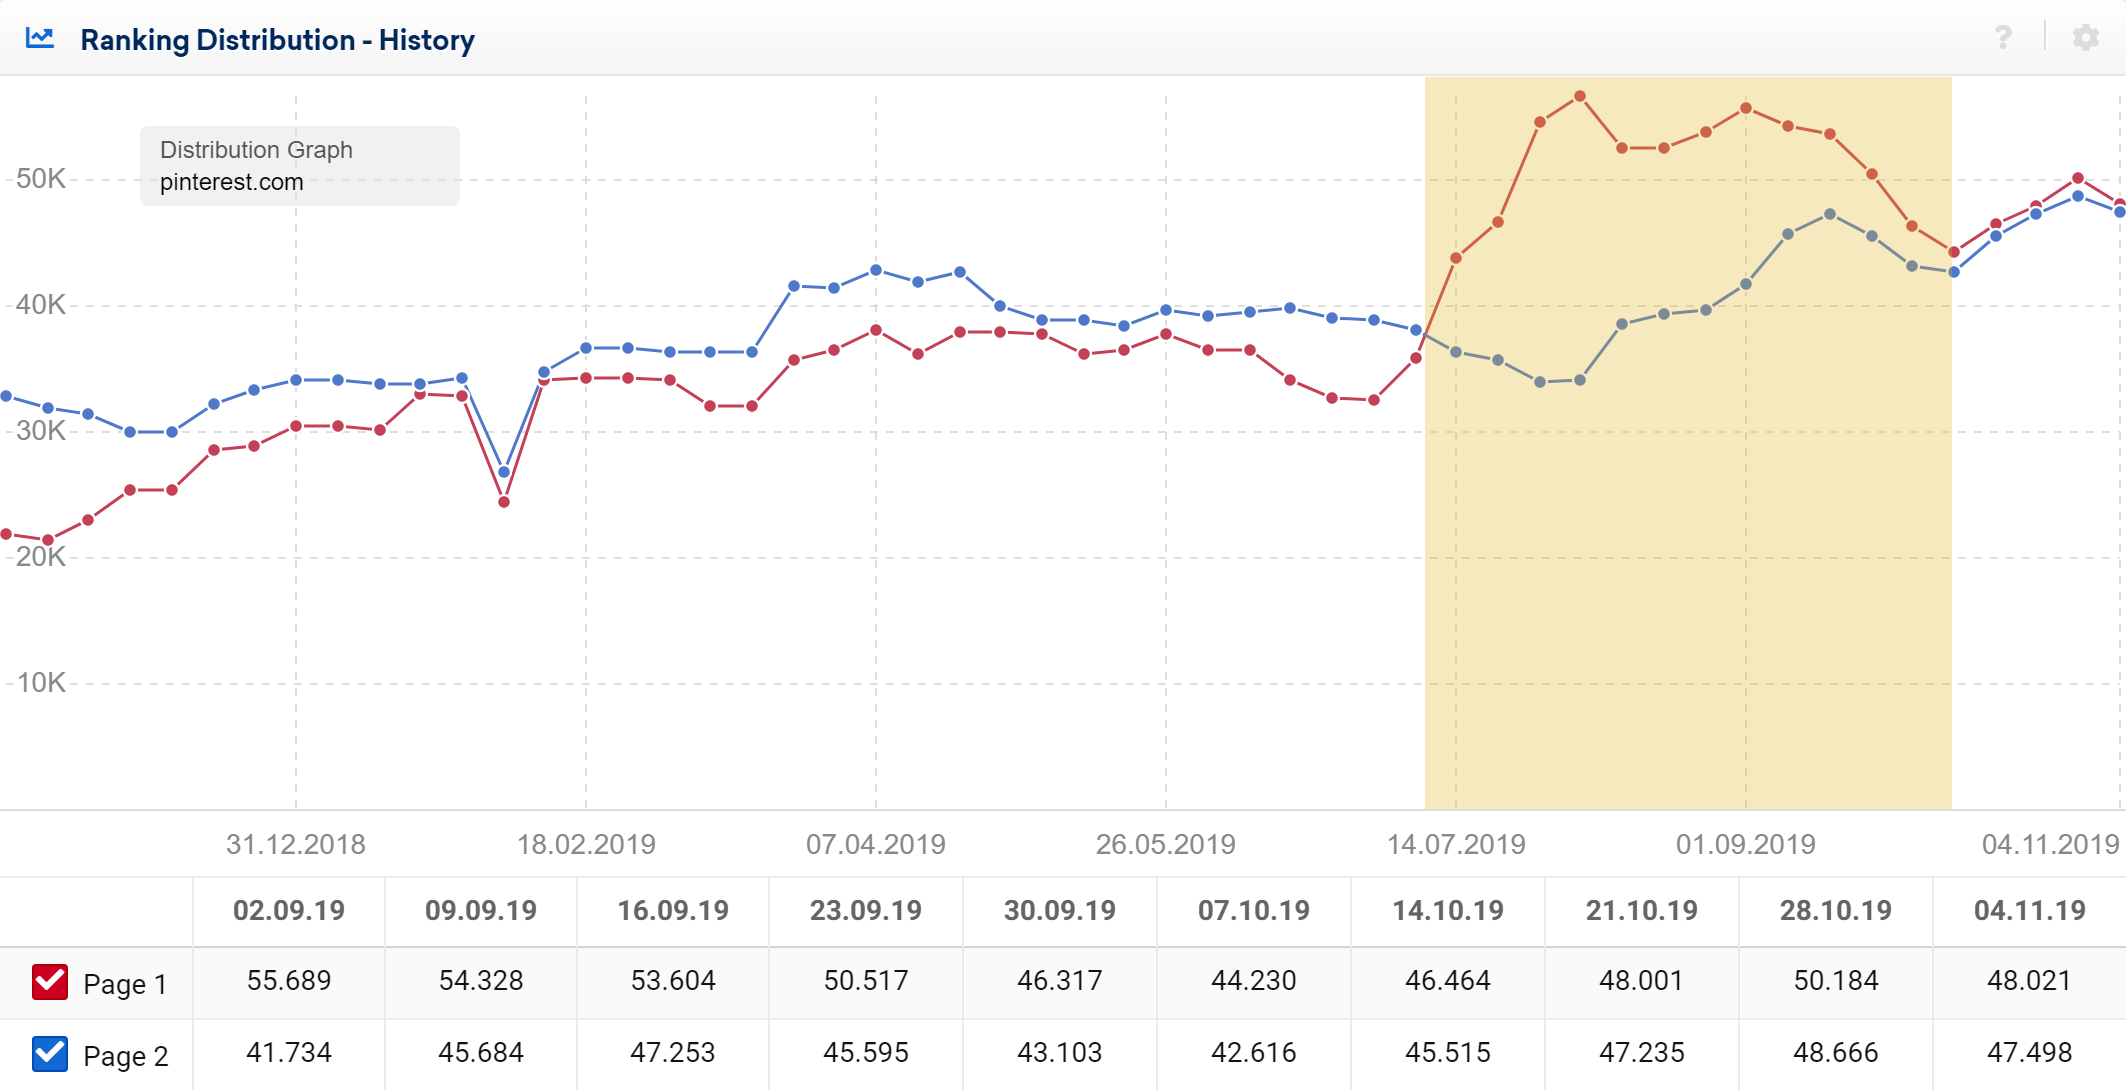2126x1090 pixels.
Task: Click the 14.07.2019 axis date label
Action: [1455, 845]
